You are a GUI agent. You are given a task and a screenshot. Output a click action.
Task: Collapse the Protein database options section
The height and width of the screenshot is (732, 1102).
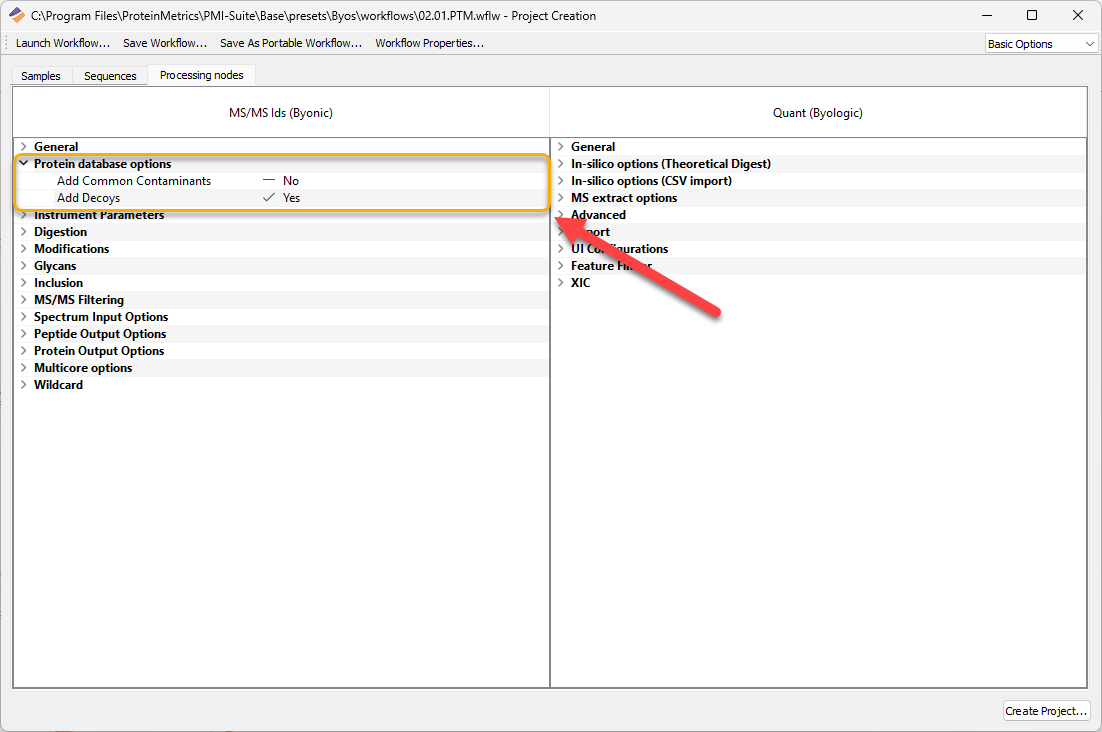[x=24, y=164]
